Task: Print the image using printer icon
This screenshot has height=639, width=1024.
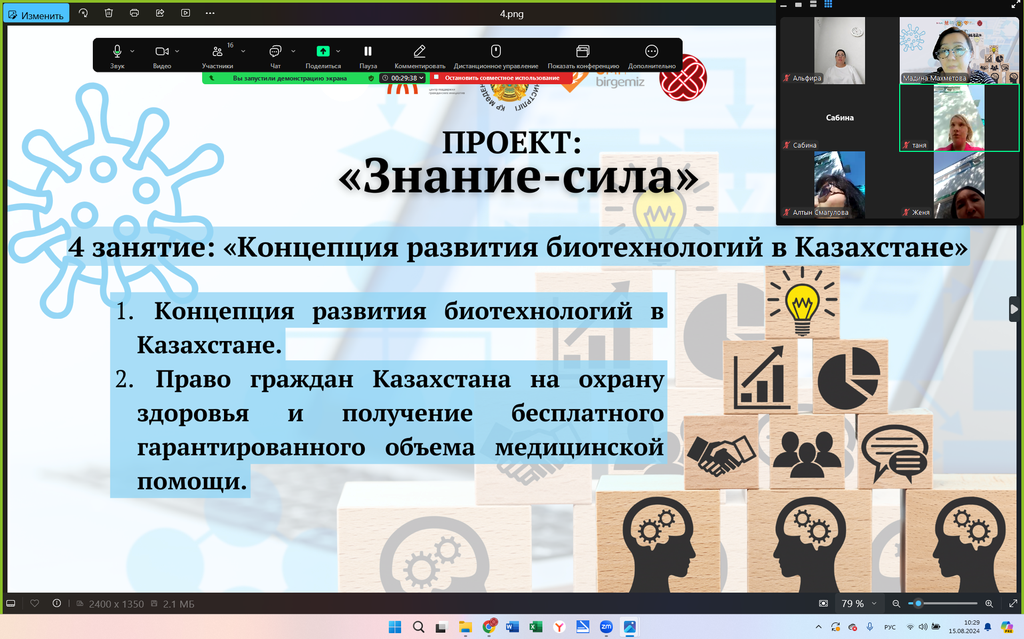Action: tap(134, 14)
